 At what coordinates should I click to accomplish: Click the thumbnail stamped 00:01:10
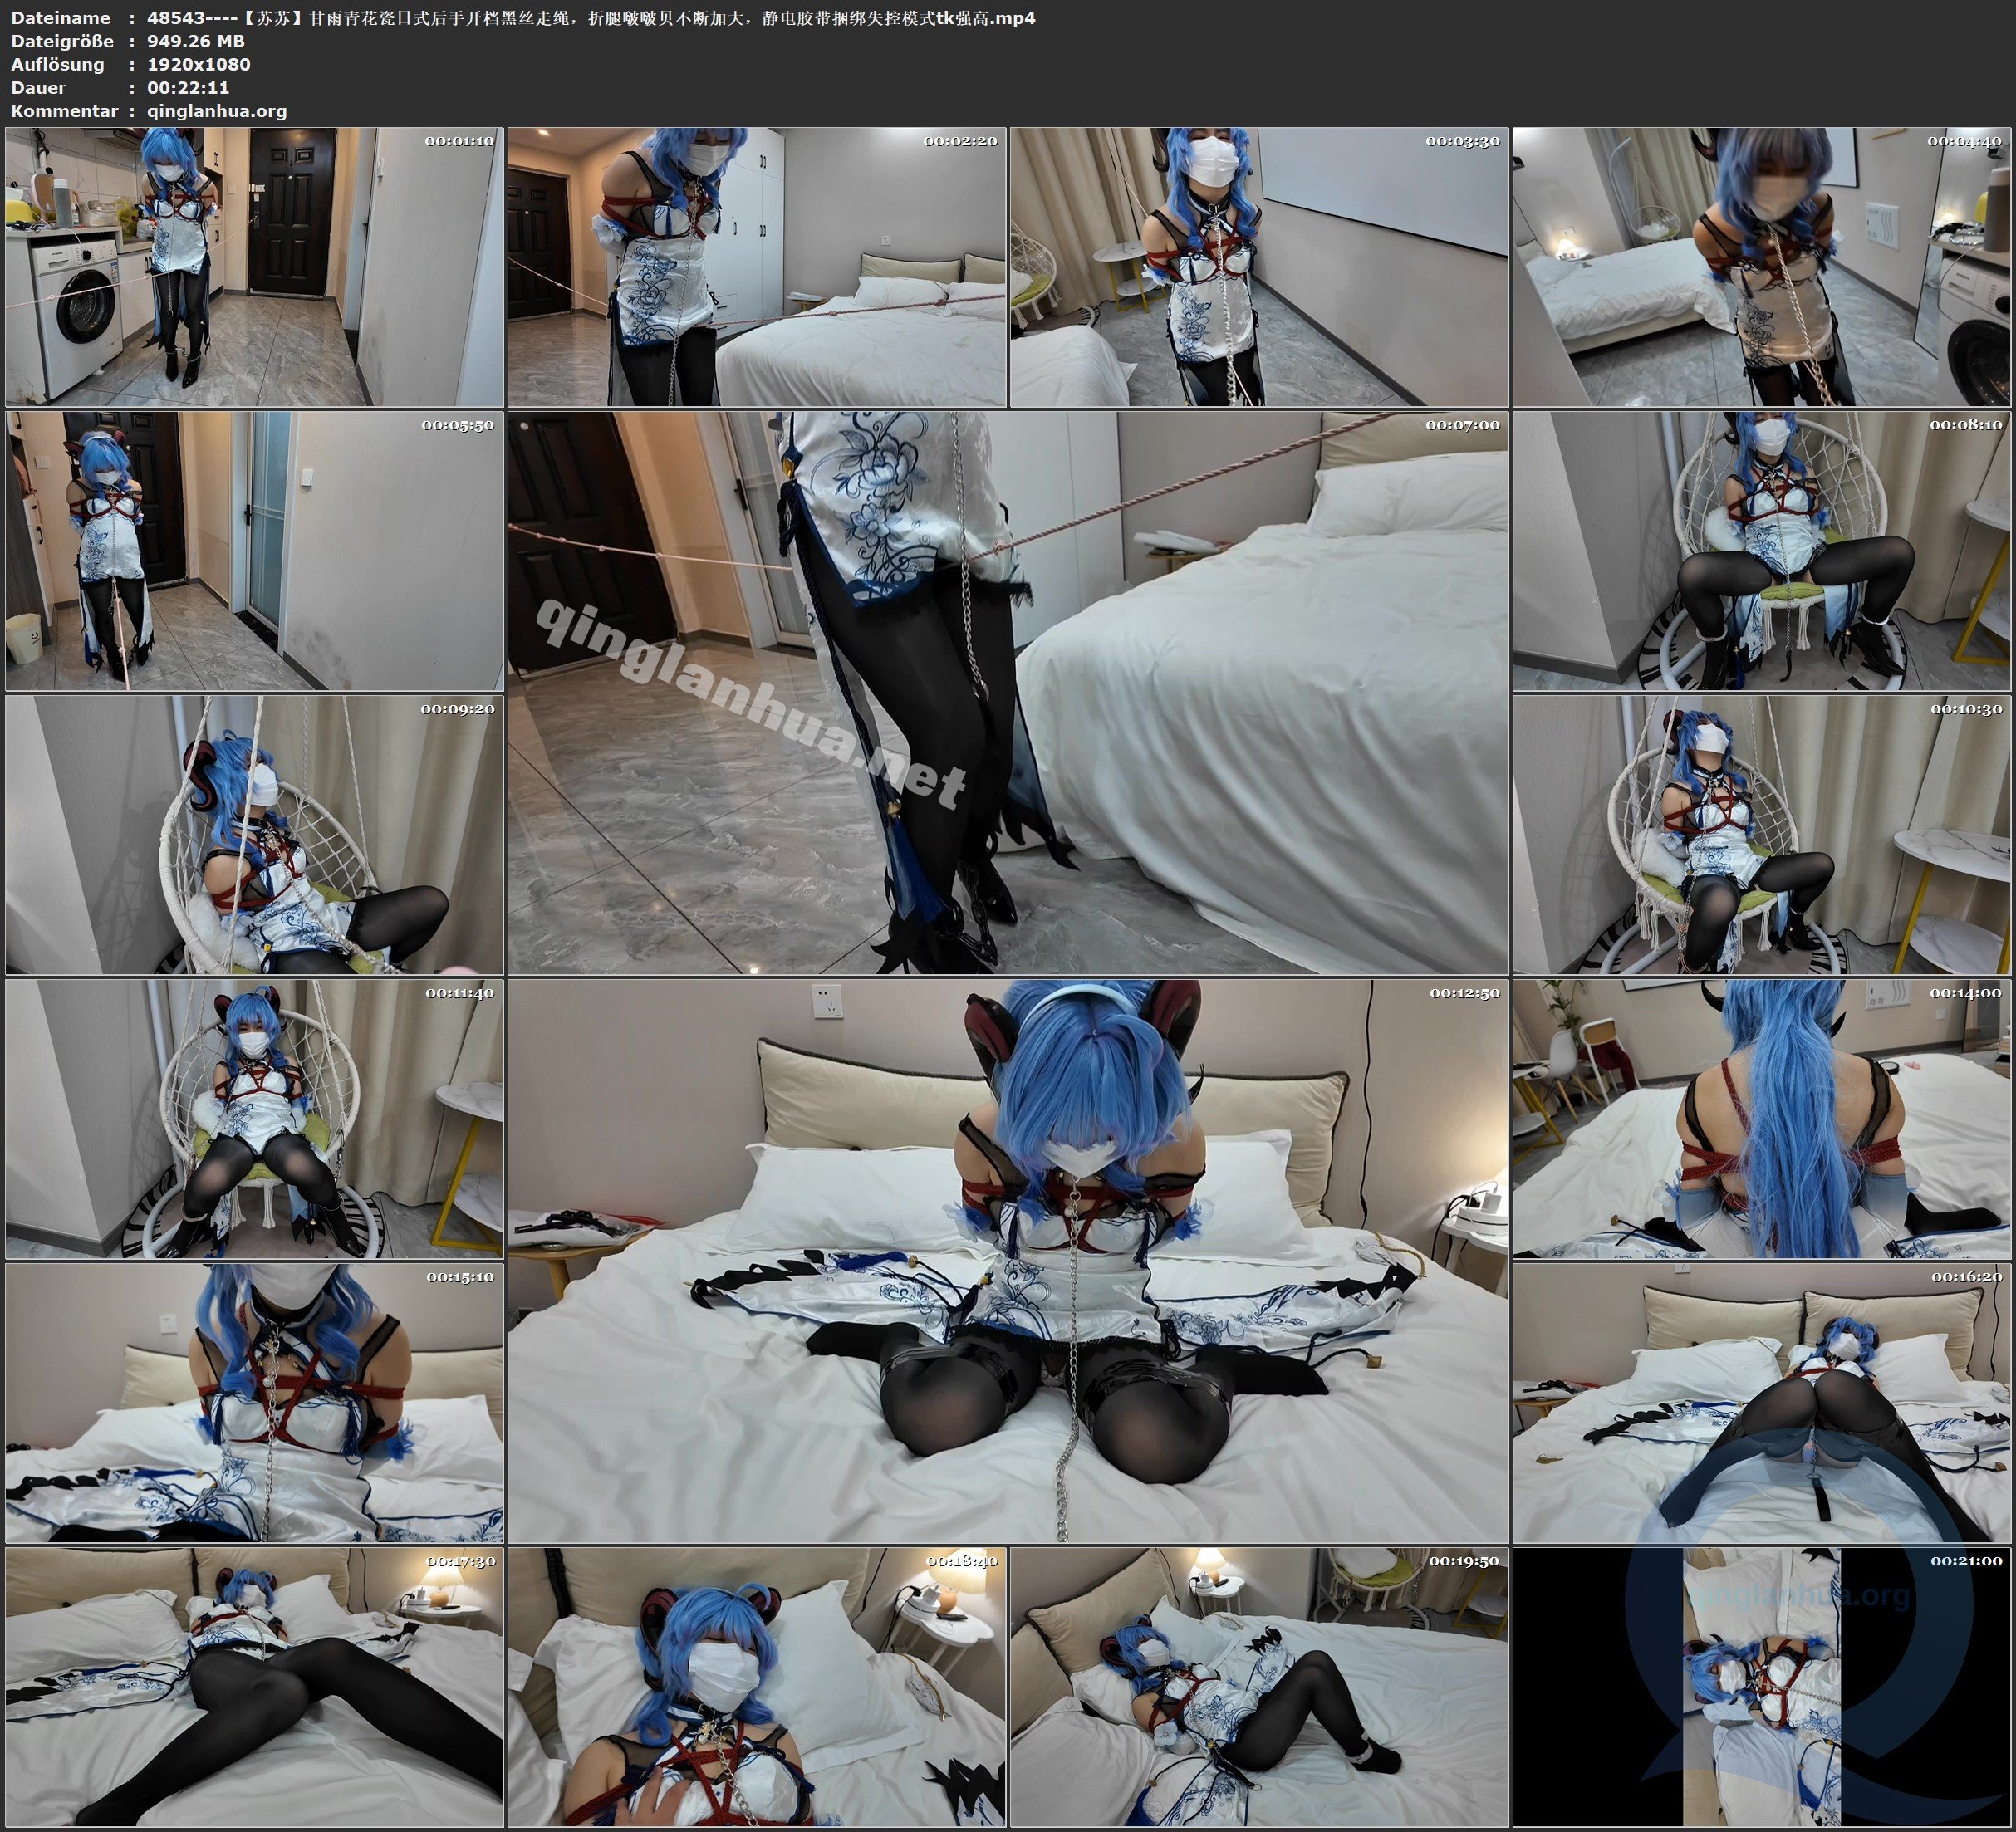(254, 266)
